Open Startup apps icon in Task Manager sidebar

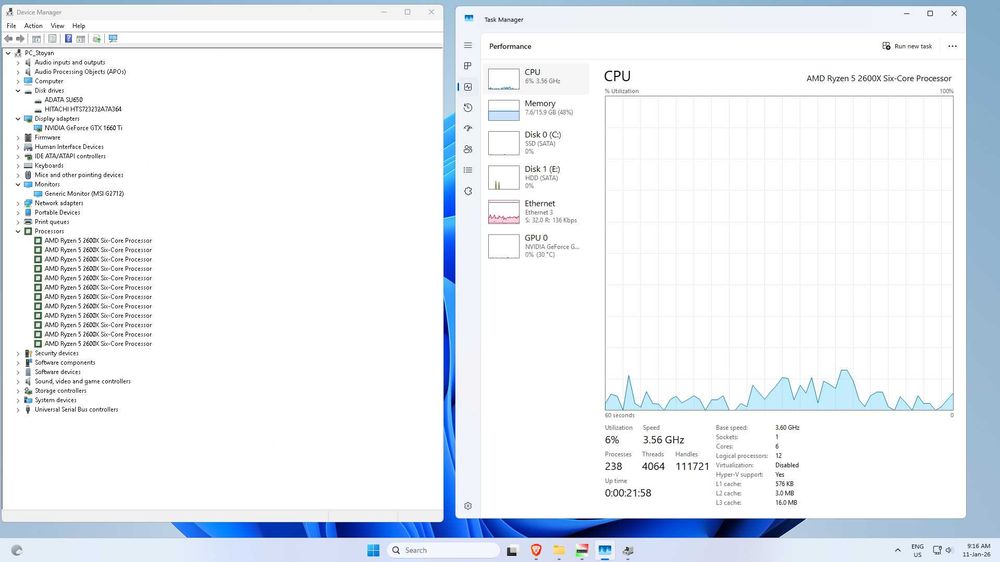coord(468,128)
